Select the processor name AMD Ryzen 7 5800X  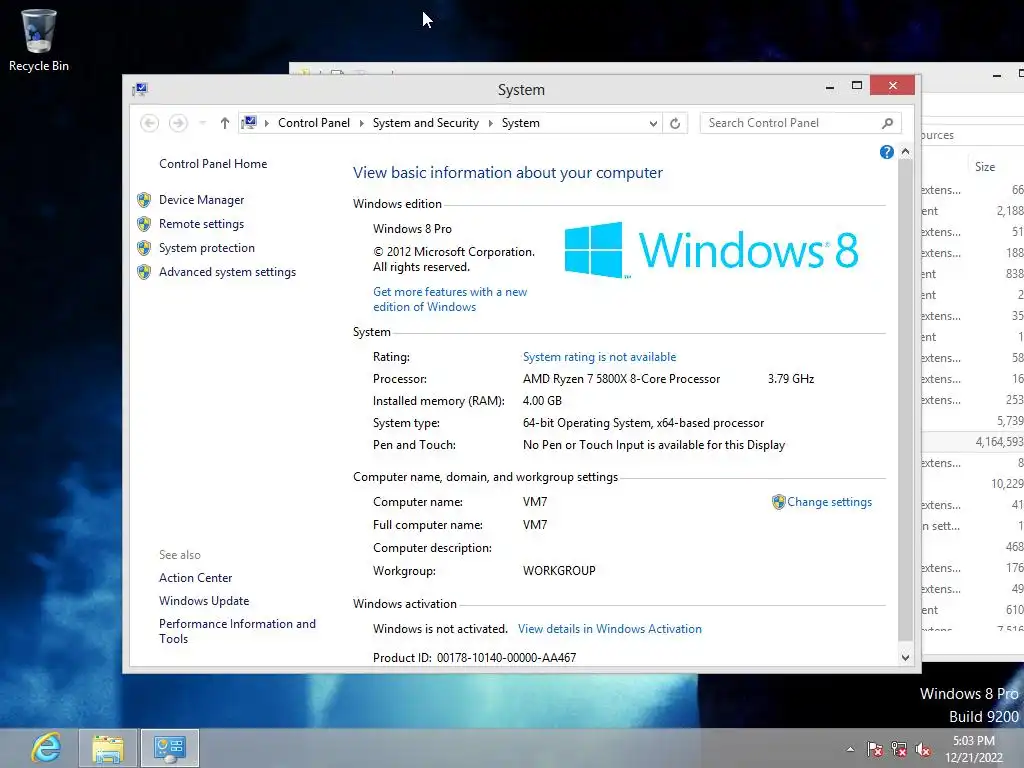(621, 379)
